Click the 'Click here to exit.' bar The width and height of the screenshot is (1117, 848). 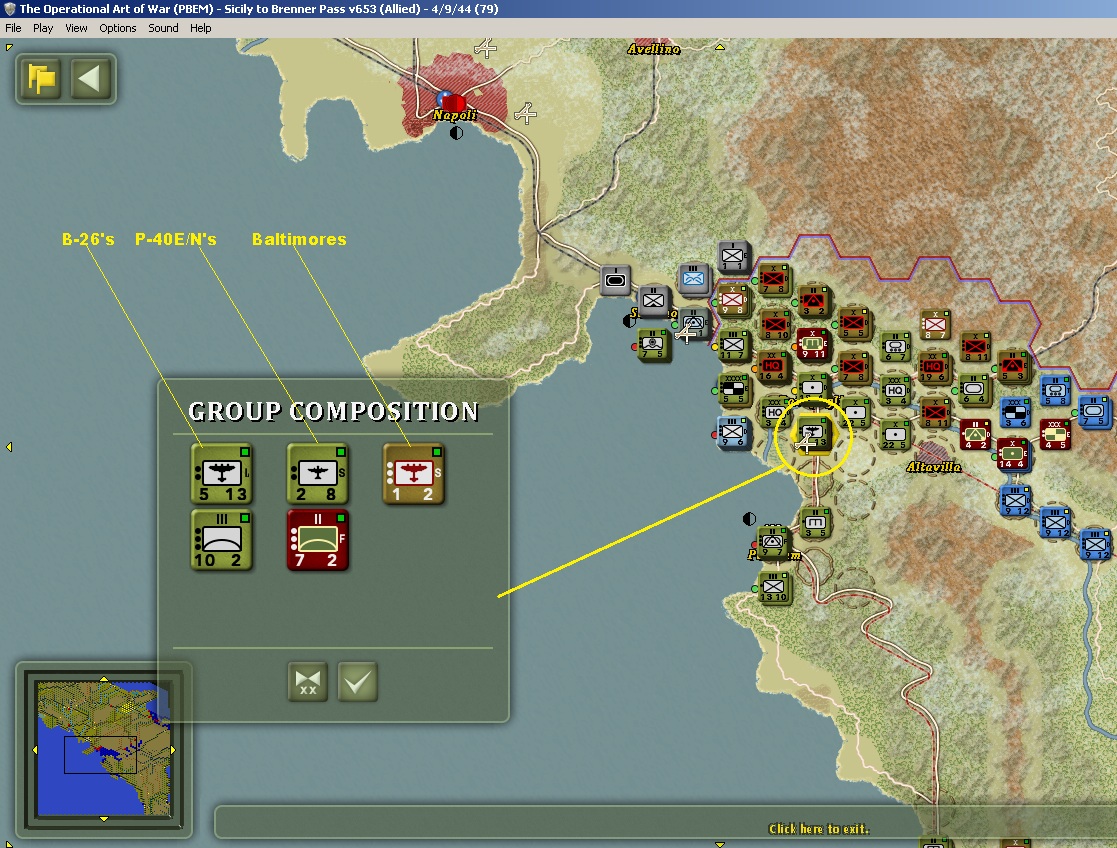[x=819, y=829]
